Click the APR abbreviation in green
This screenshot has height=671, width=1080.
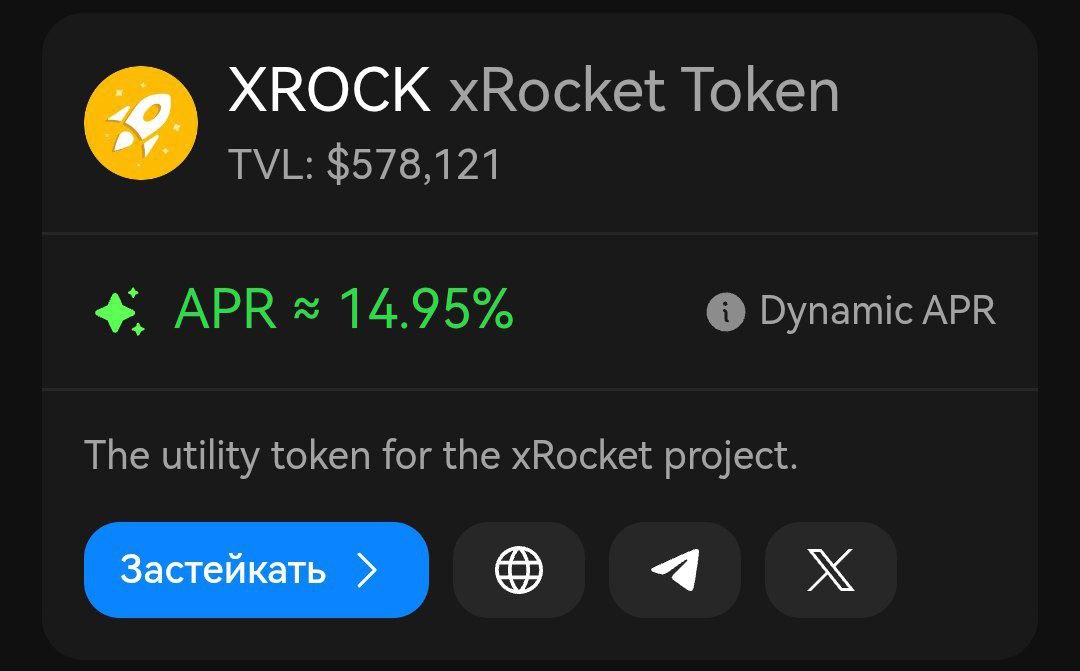tap(225, 309)
